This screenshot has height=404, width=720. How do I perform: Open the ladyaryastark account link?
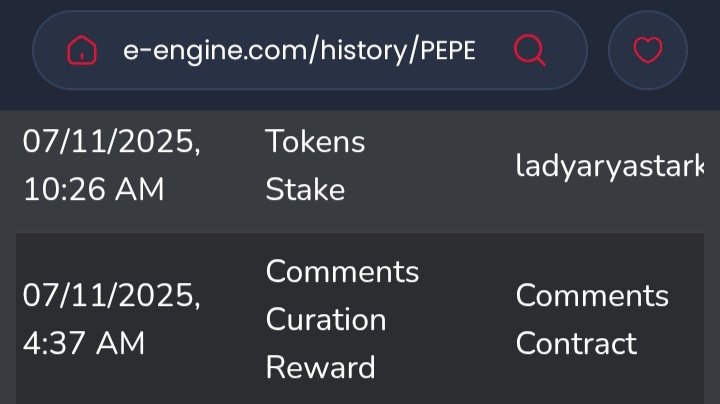(609, 165)
